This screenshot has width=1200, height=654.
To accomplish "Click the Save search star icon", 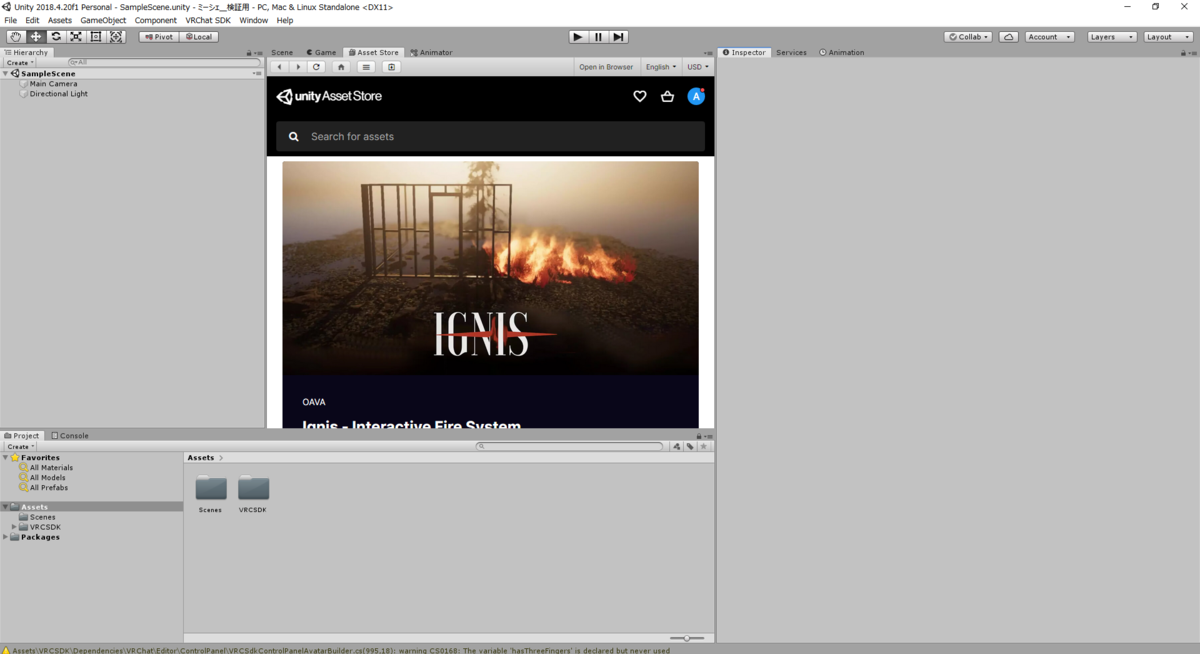I will click(704, 447).
